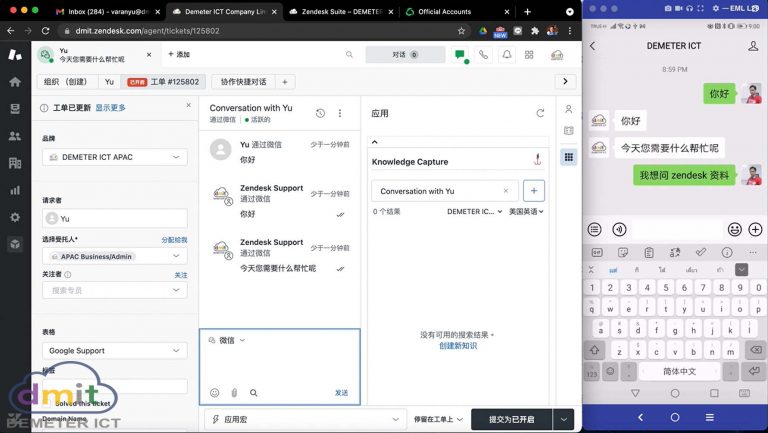The width and height of the screenshot is (768, 433).
Task: Show the user context panel icon
Action: point(569,109)
